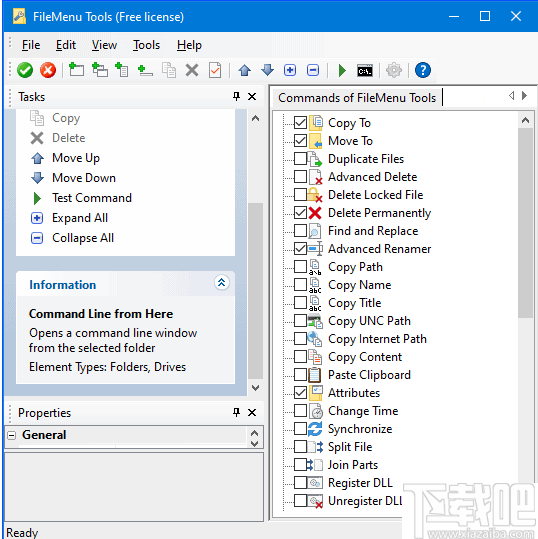Click Collapse All in Tasks panel
The width and height of the screenshot is (538, 539).
pyautogui.click(x=83, y=238)
